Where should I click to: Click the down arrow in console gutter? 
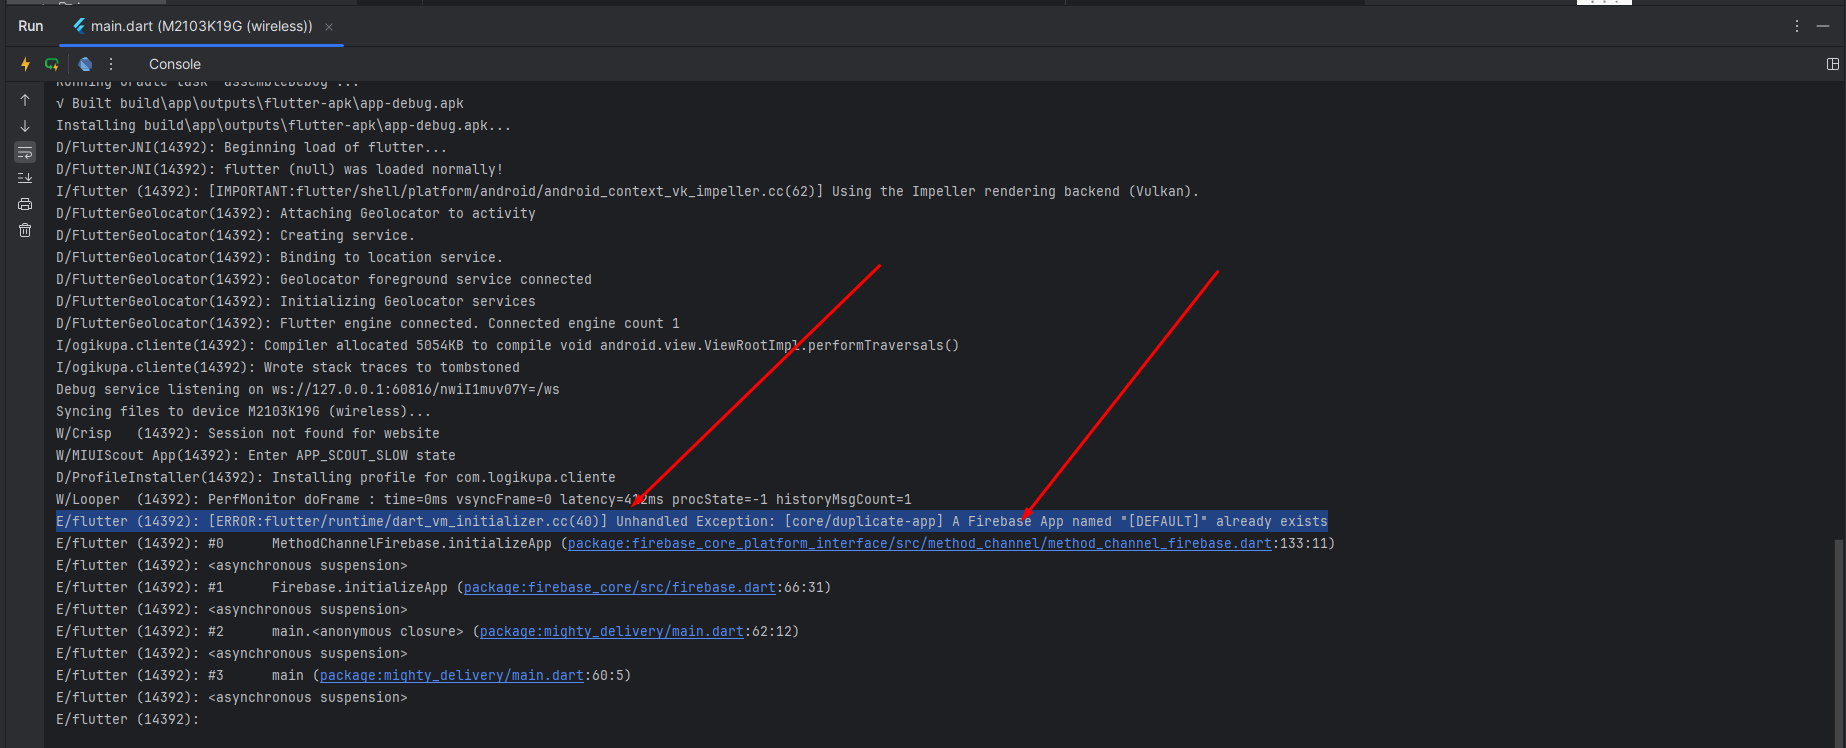(25, 126)
